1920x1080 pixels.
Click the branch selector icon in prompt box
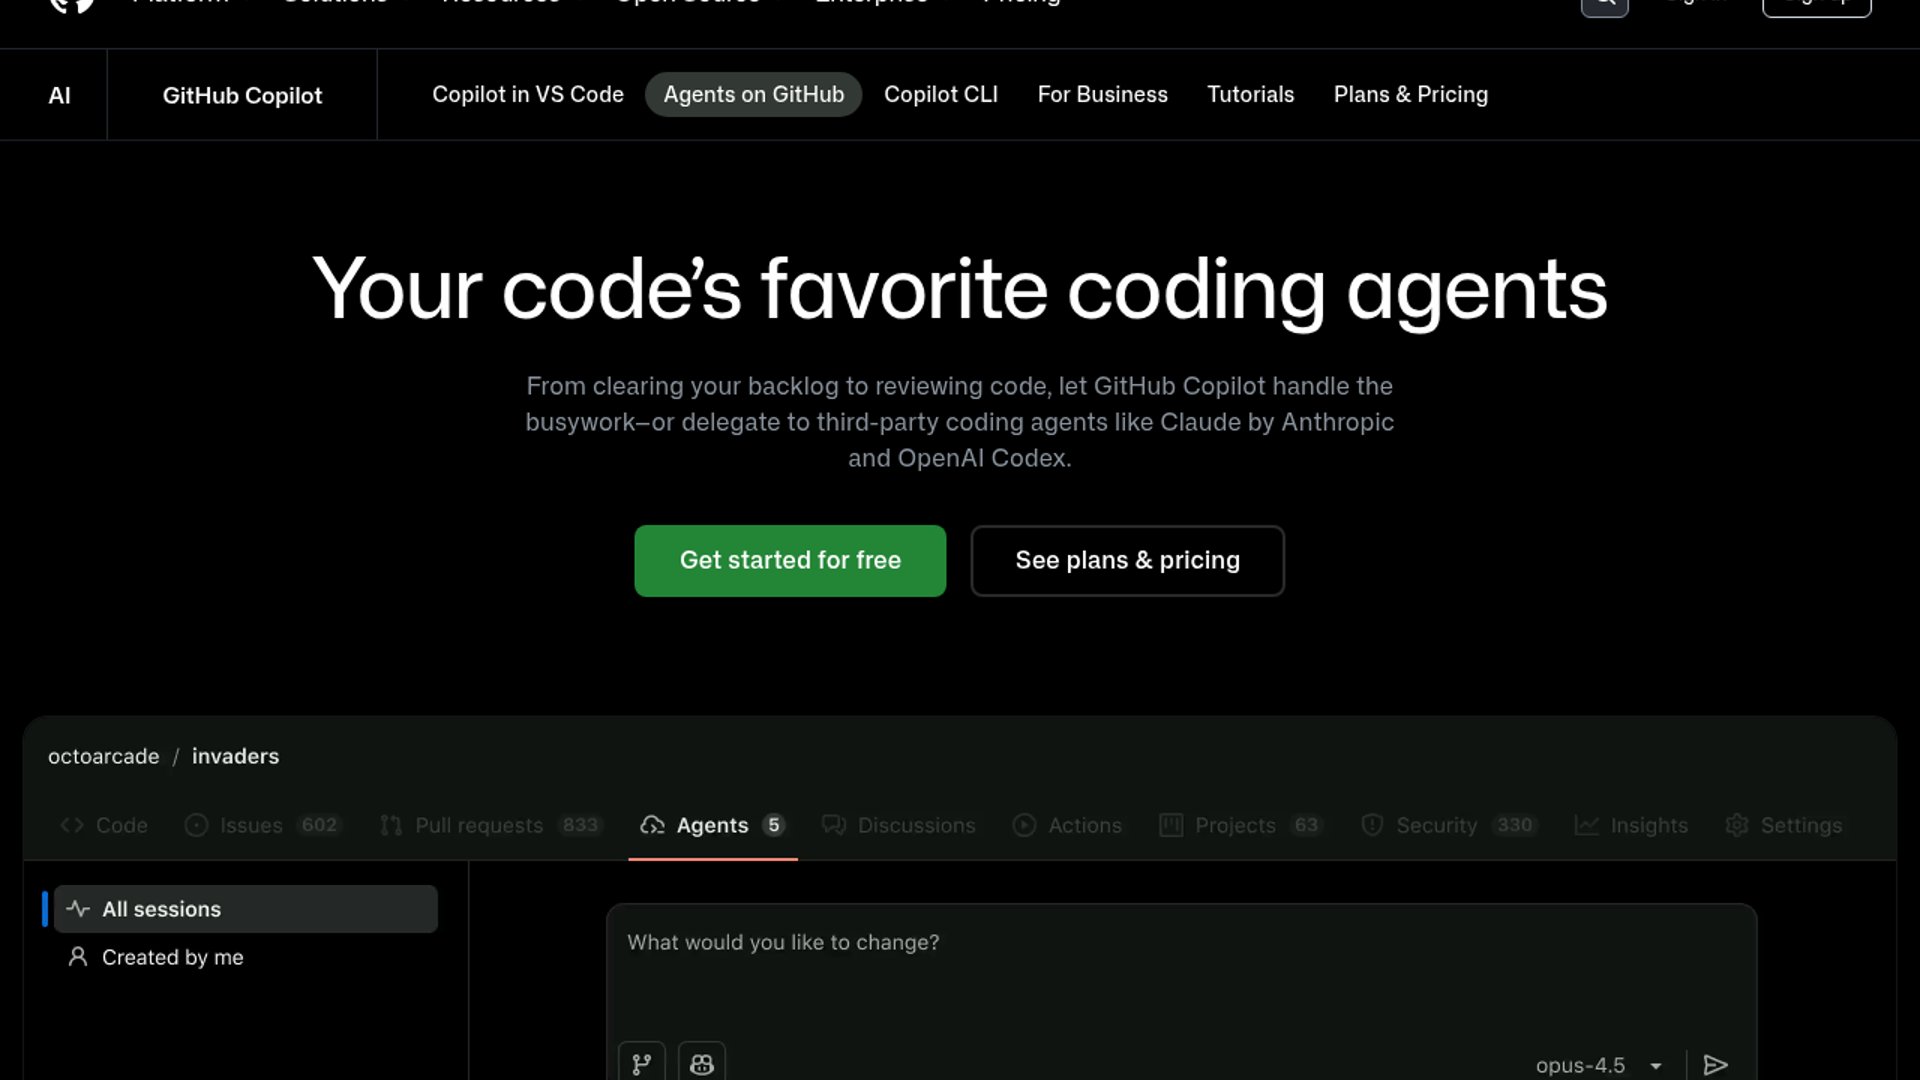[641, 1063]
